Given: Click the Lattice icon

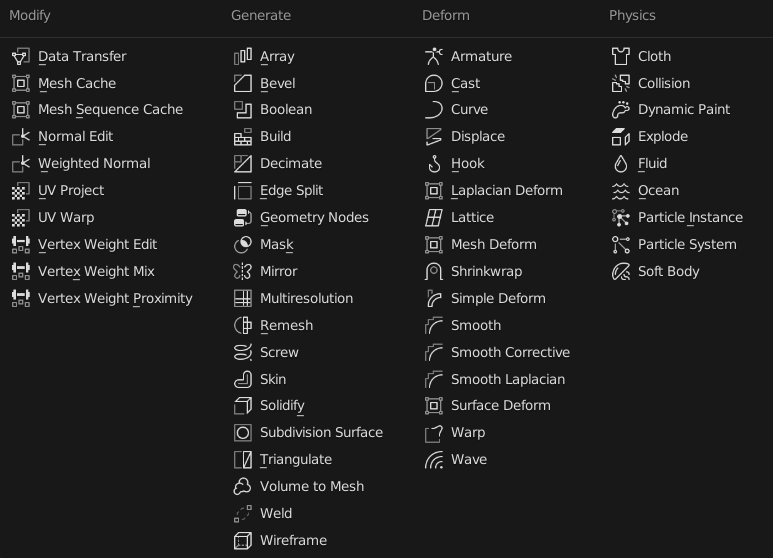Looking at the screenshot, I should (x=434, y=218).
